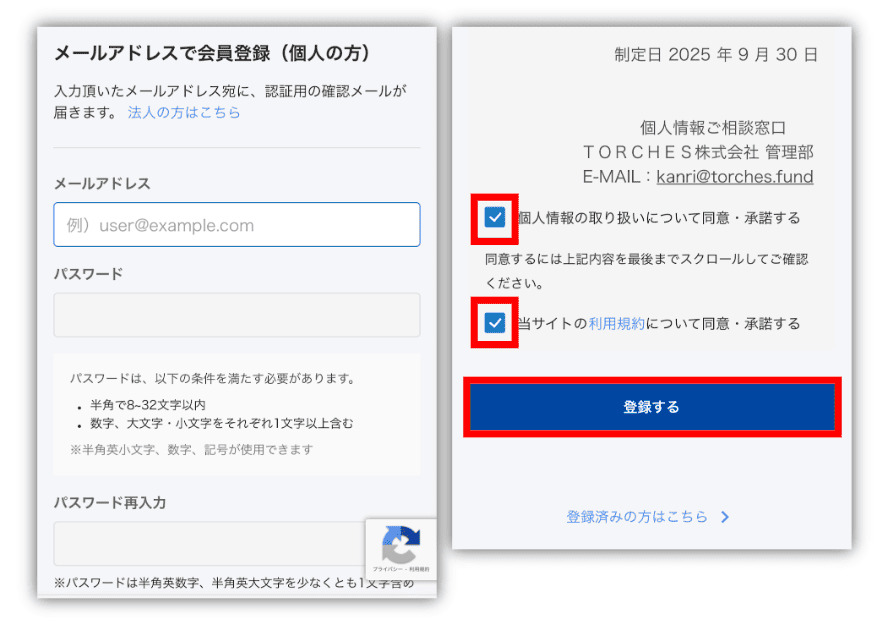Viewport: 894px width, 626px height.
Task: Click the パスワード input field
Action: point(237,315)
